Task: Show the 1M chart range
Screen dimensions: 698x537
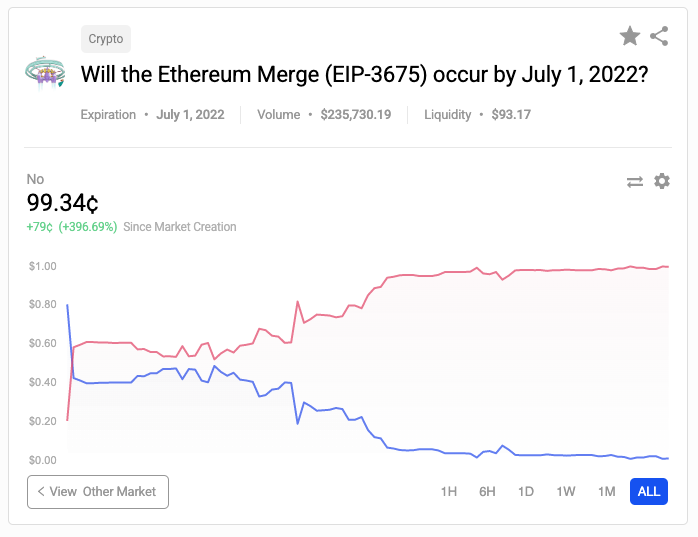Action: point(606,492)
